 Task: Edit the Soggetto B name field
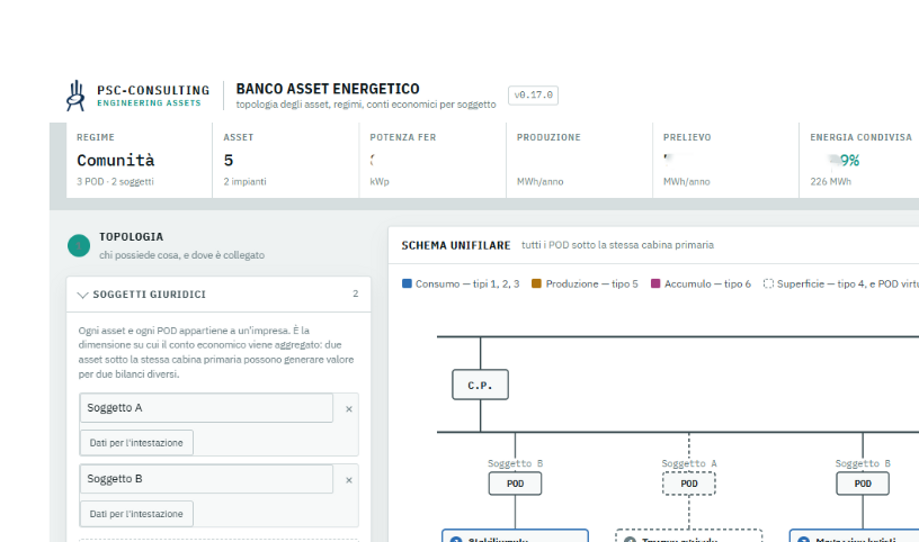coord(206,479)
